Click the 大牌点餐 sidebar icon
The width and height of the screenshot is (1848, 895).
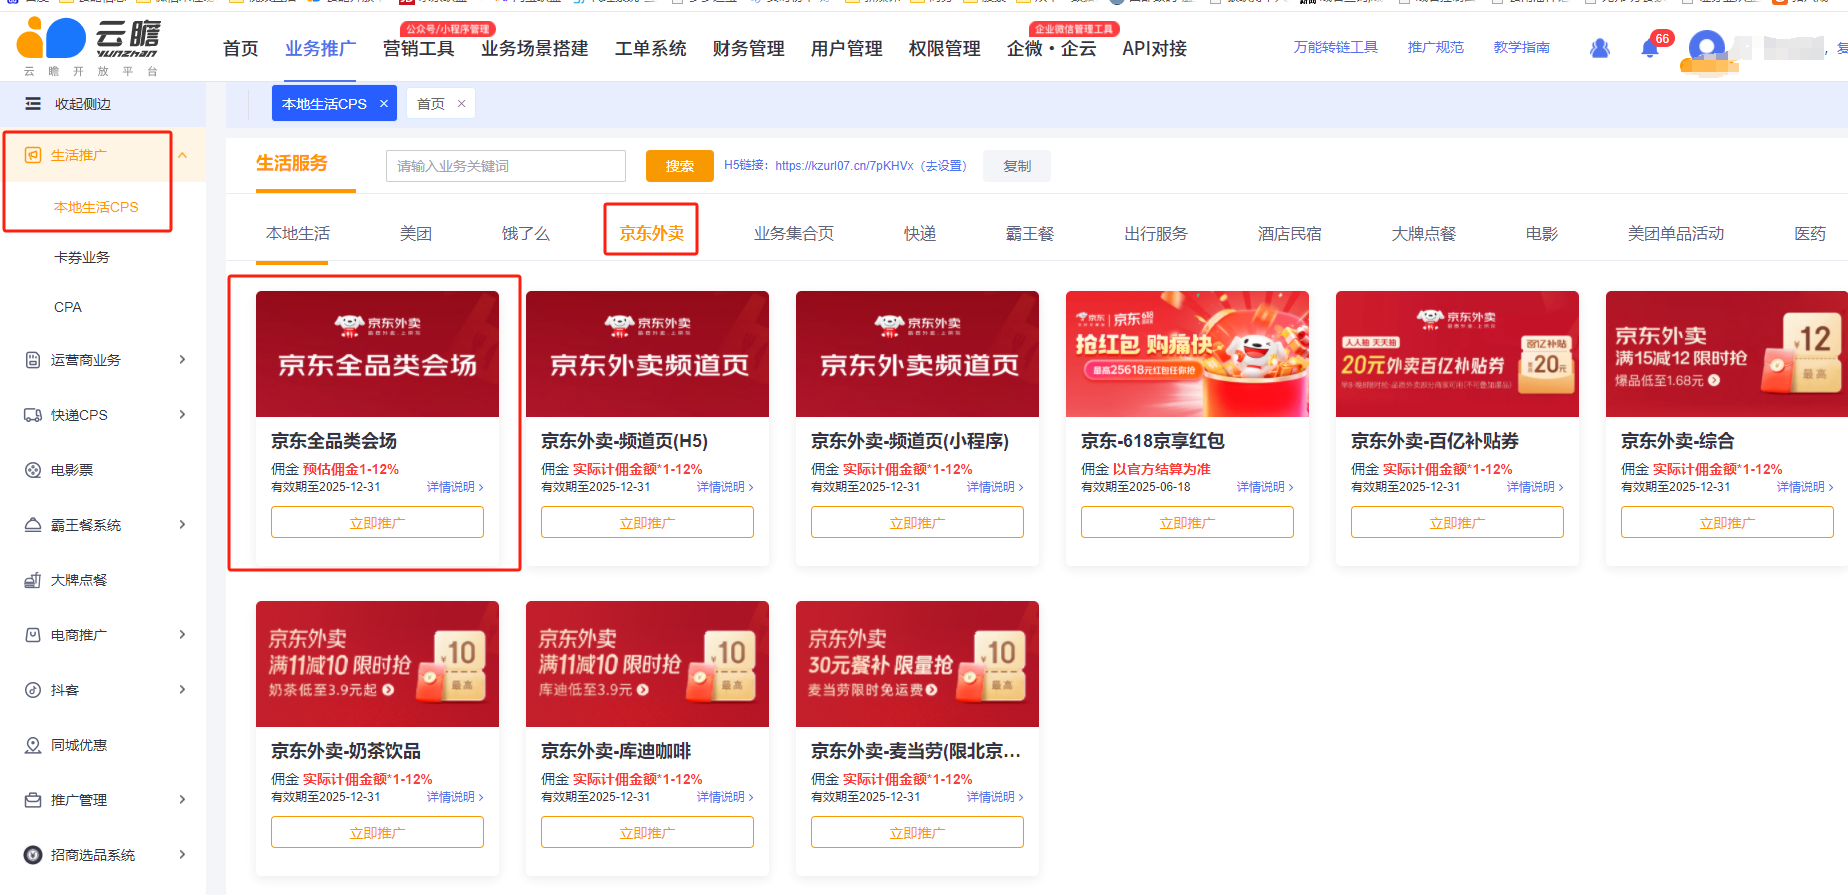(x=33, y=580)
